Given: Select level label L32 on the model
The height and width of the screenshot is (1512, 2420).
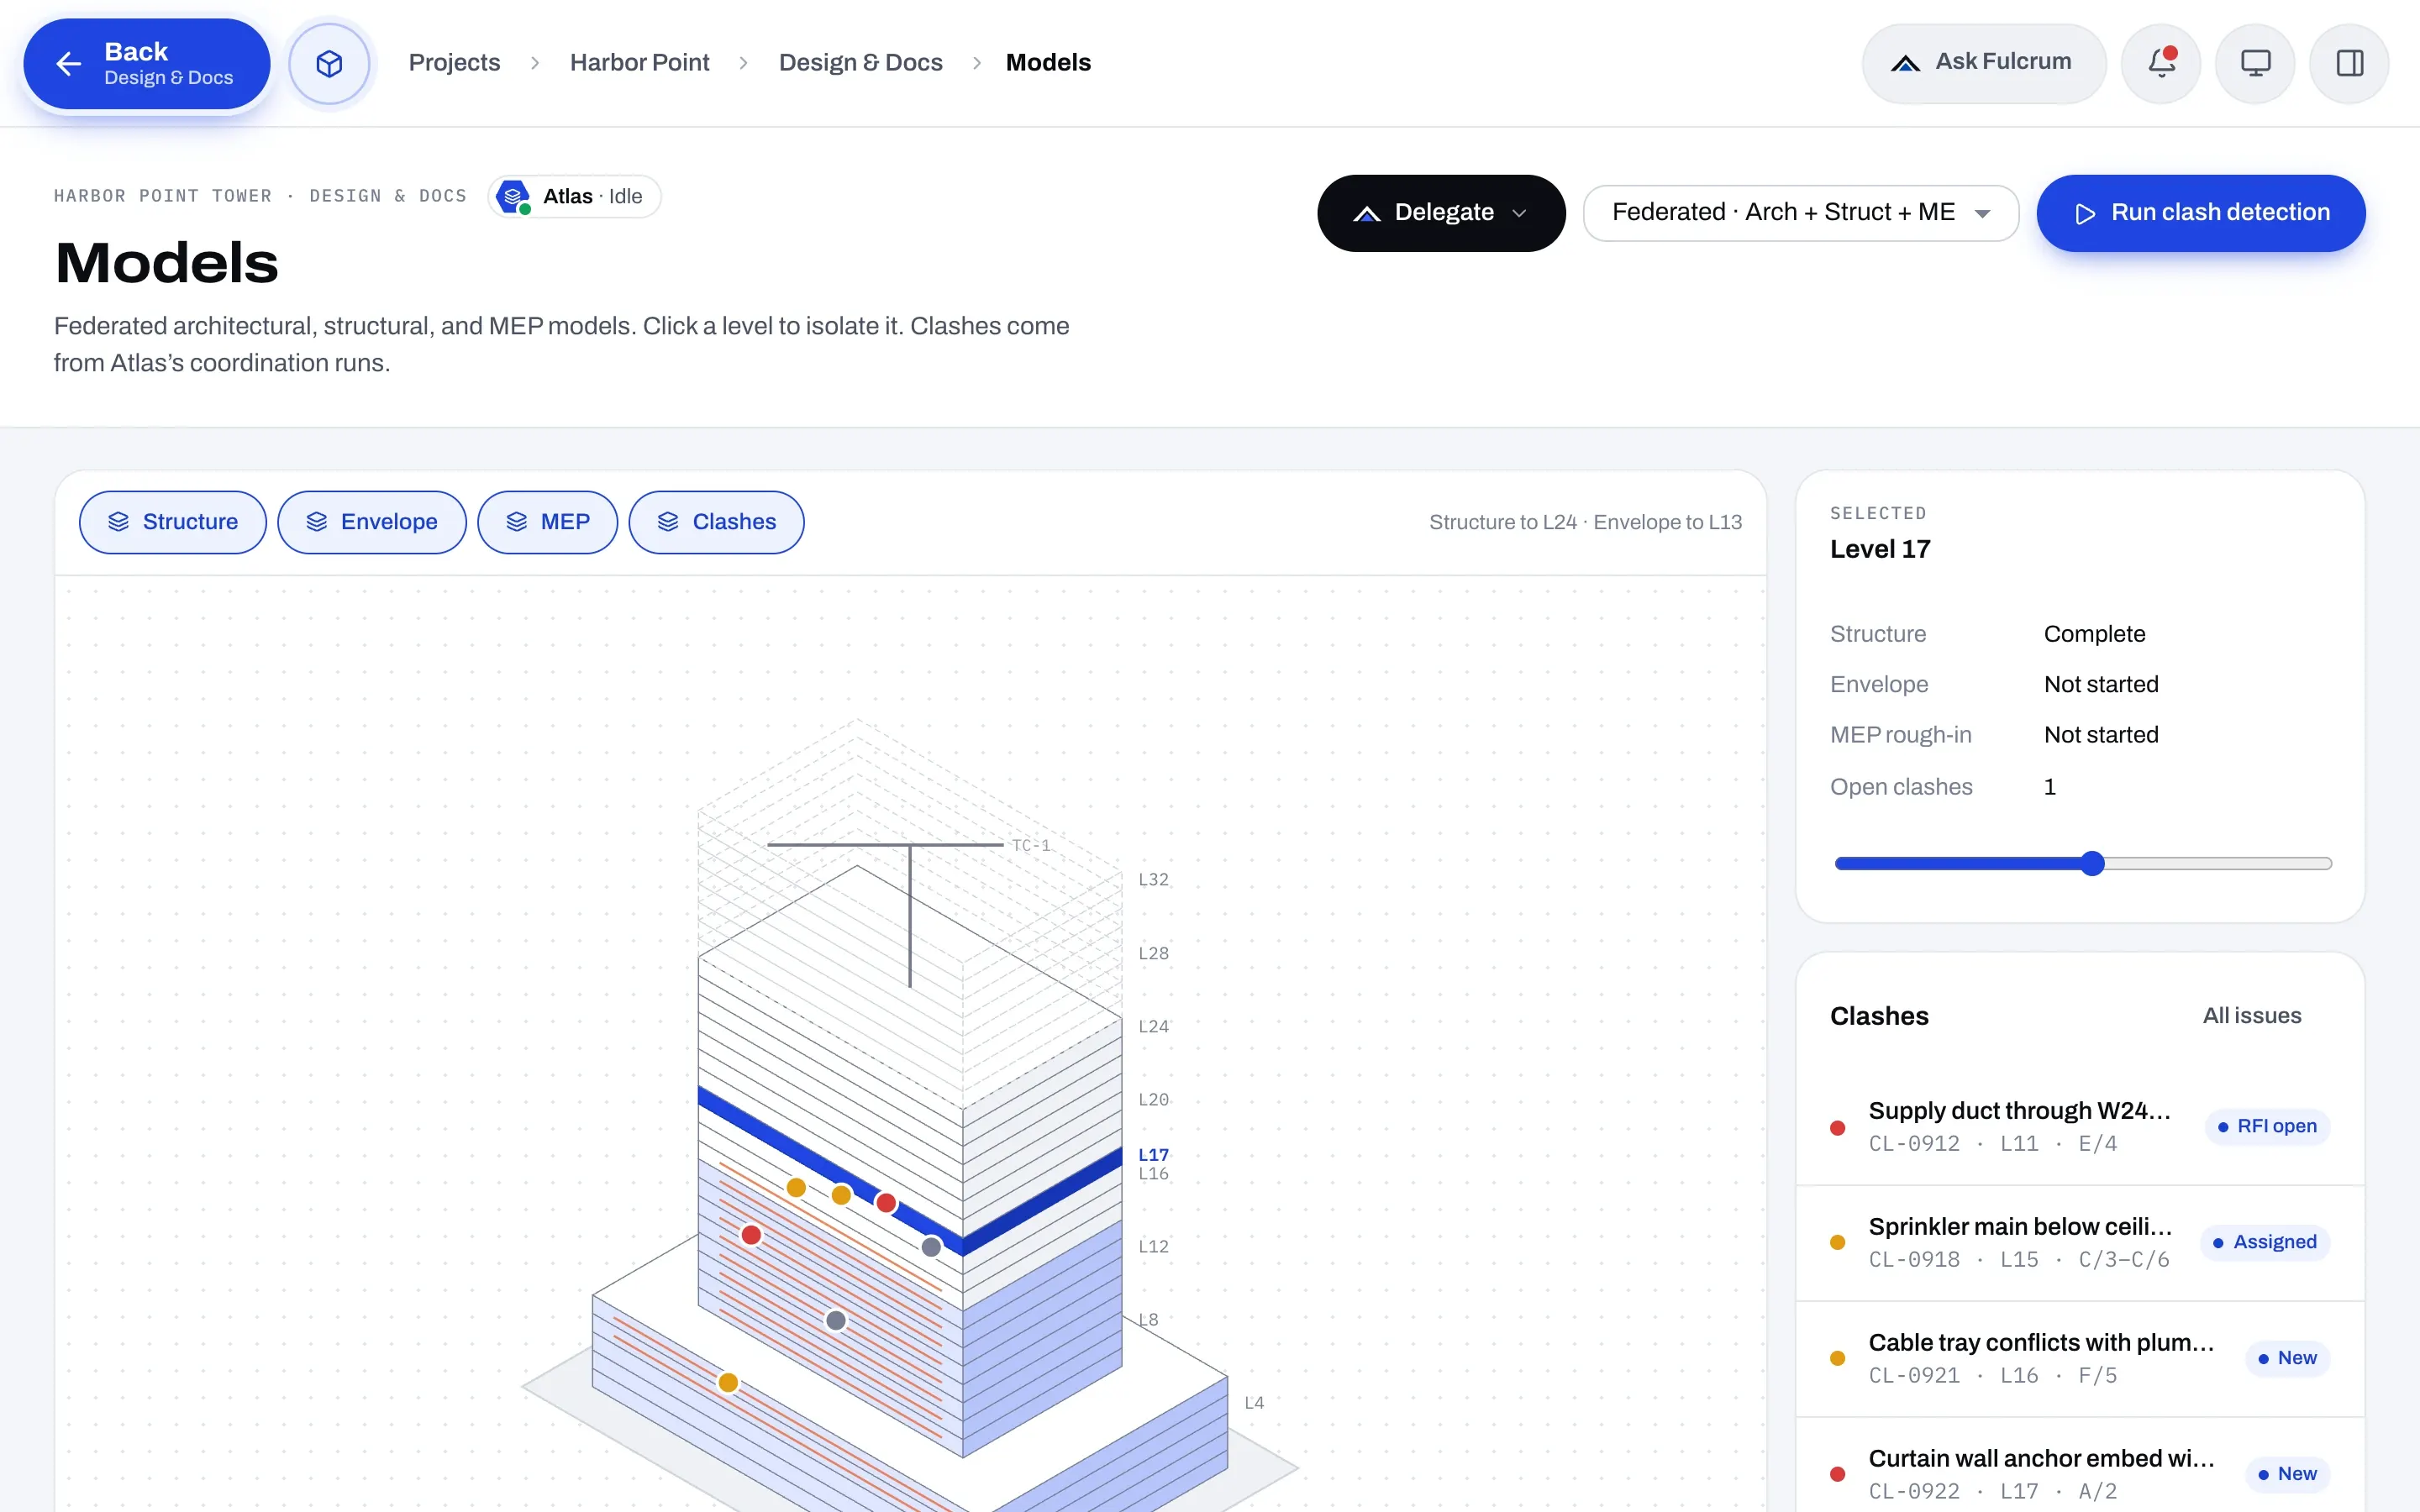Looking at the screenshot, I should (1153, 879).
